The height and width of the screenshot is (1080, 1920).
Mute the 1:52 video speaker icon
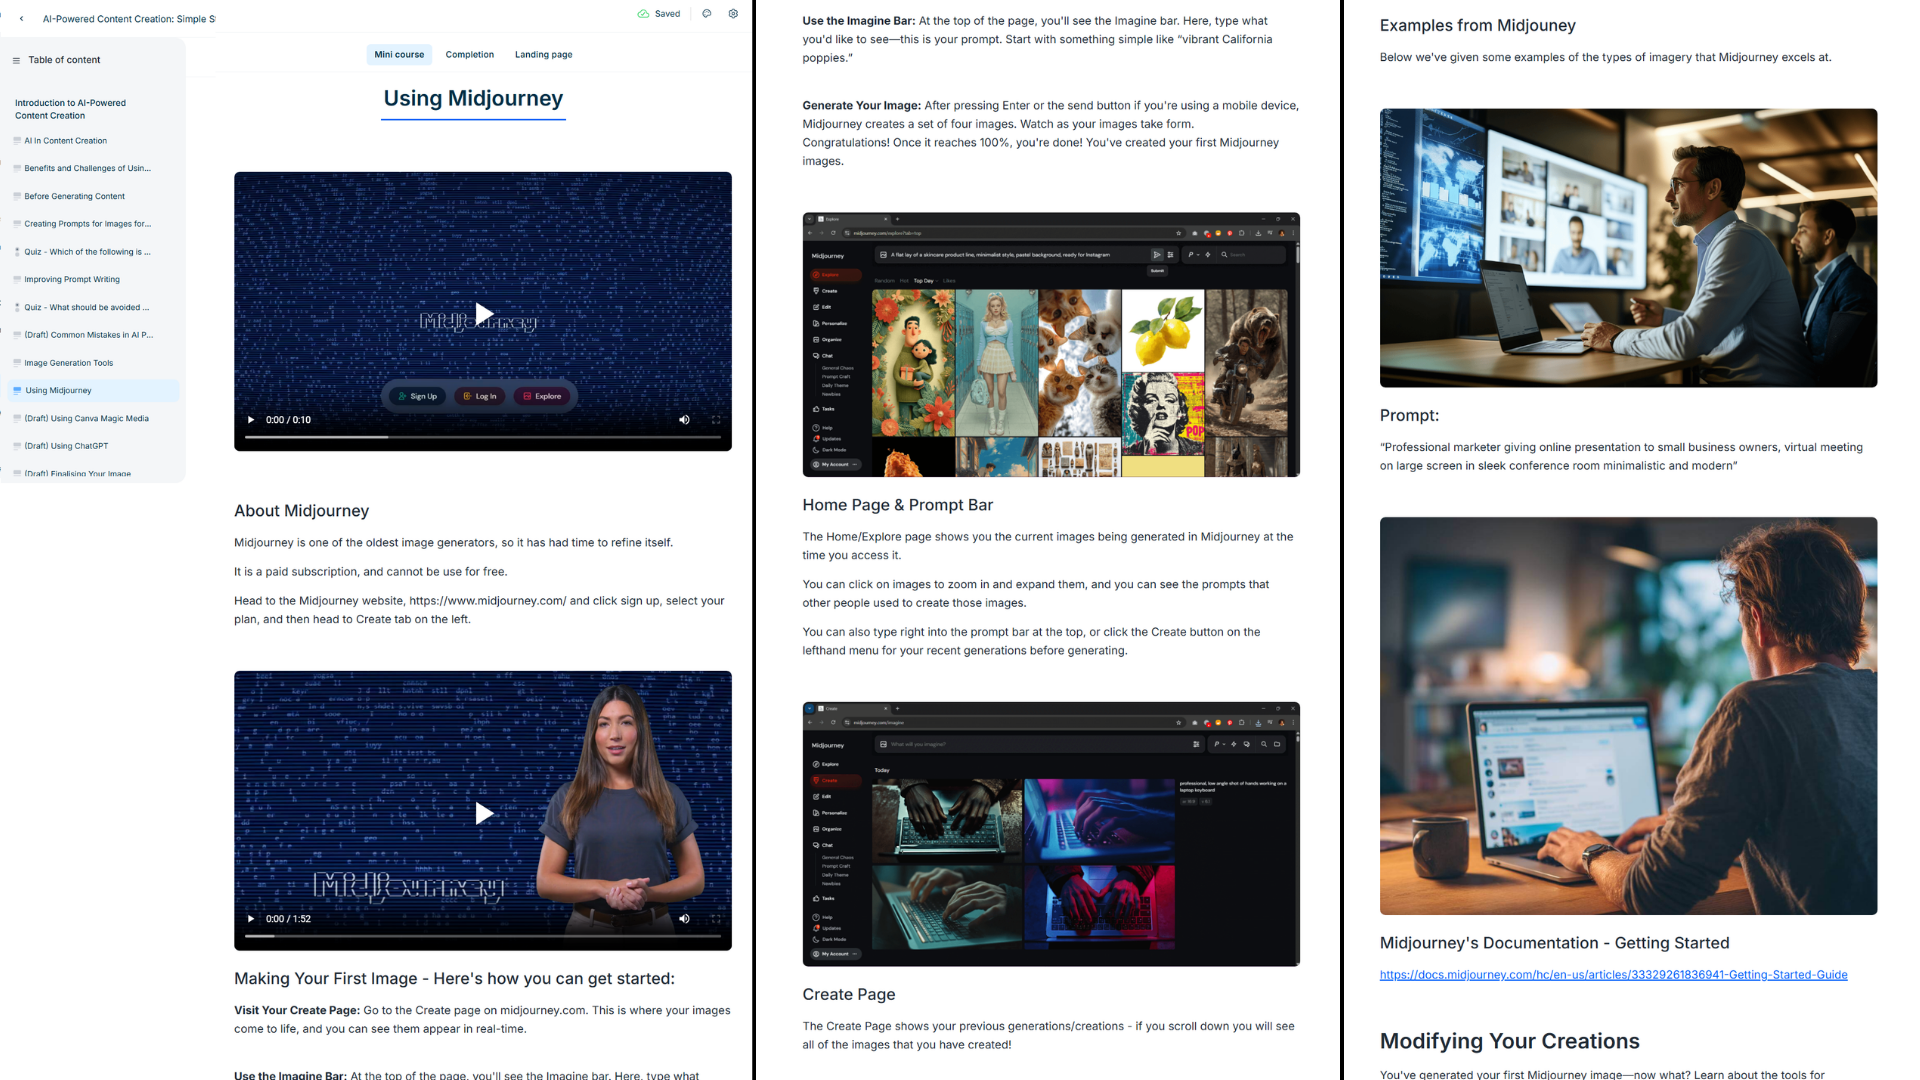point(684,919)
